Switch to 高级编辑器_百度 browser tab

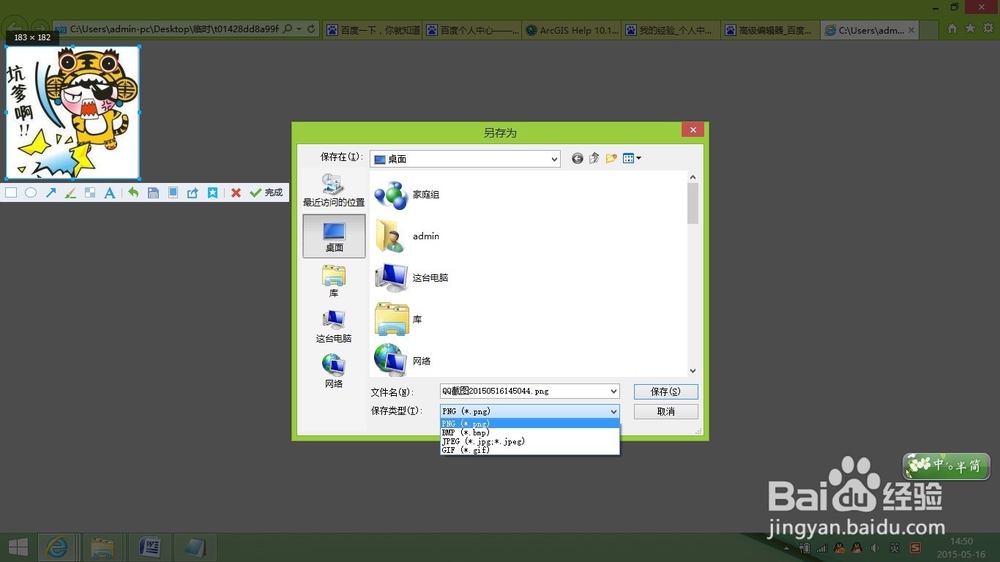(x=770, y=30)
